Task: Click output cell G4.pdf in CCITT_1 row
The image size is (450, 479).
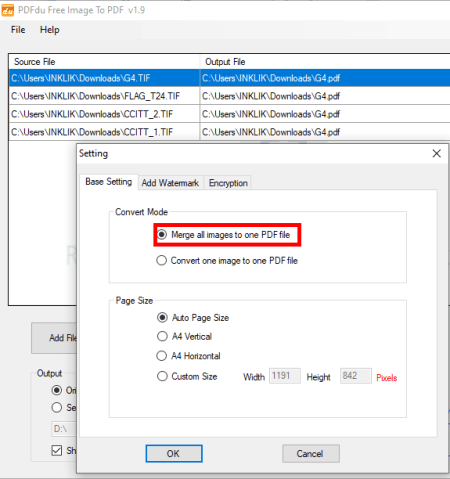Action: point(325,132)
